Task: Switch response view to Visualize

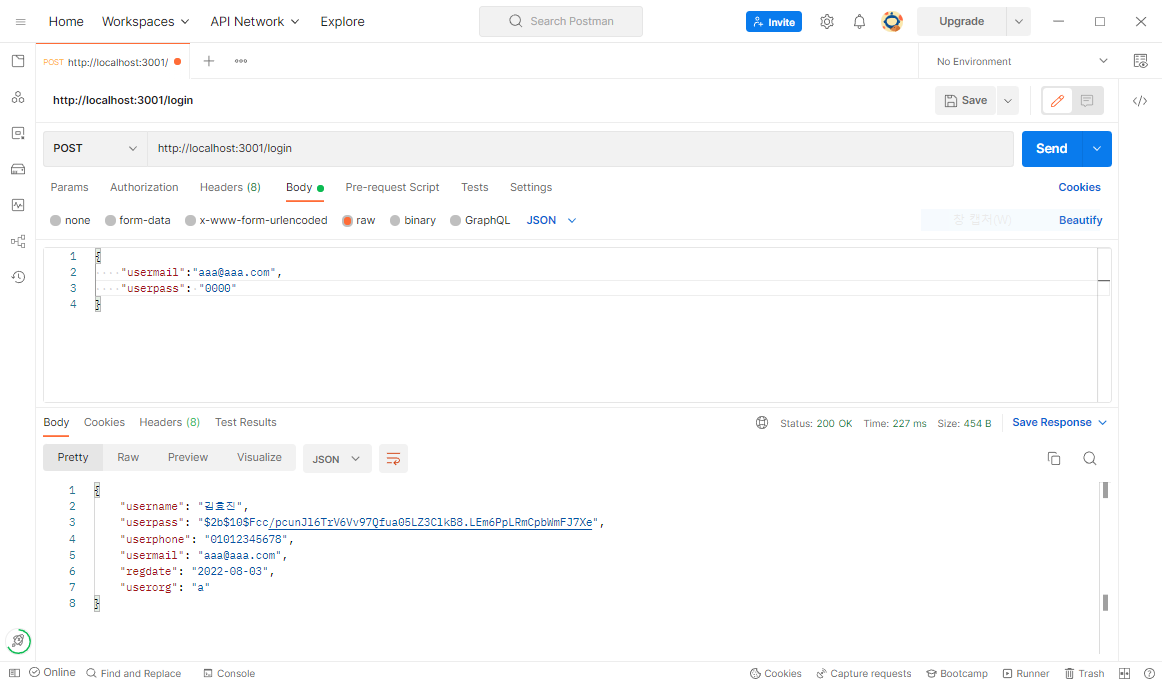Action: click(259, 457)
